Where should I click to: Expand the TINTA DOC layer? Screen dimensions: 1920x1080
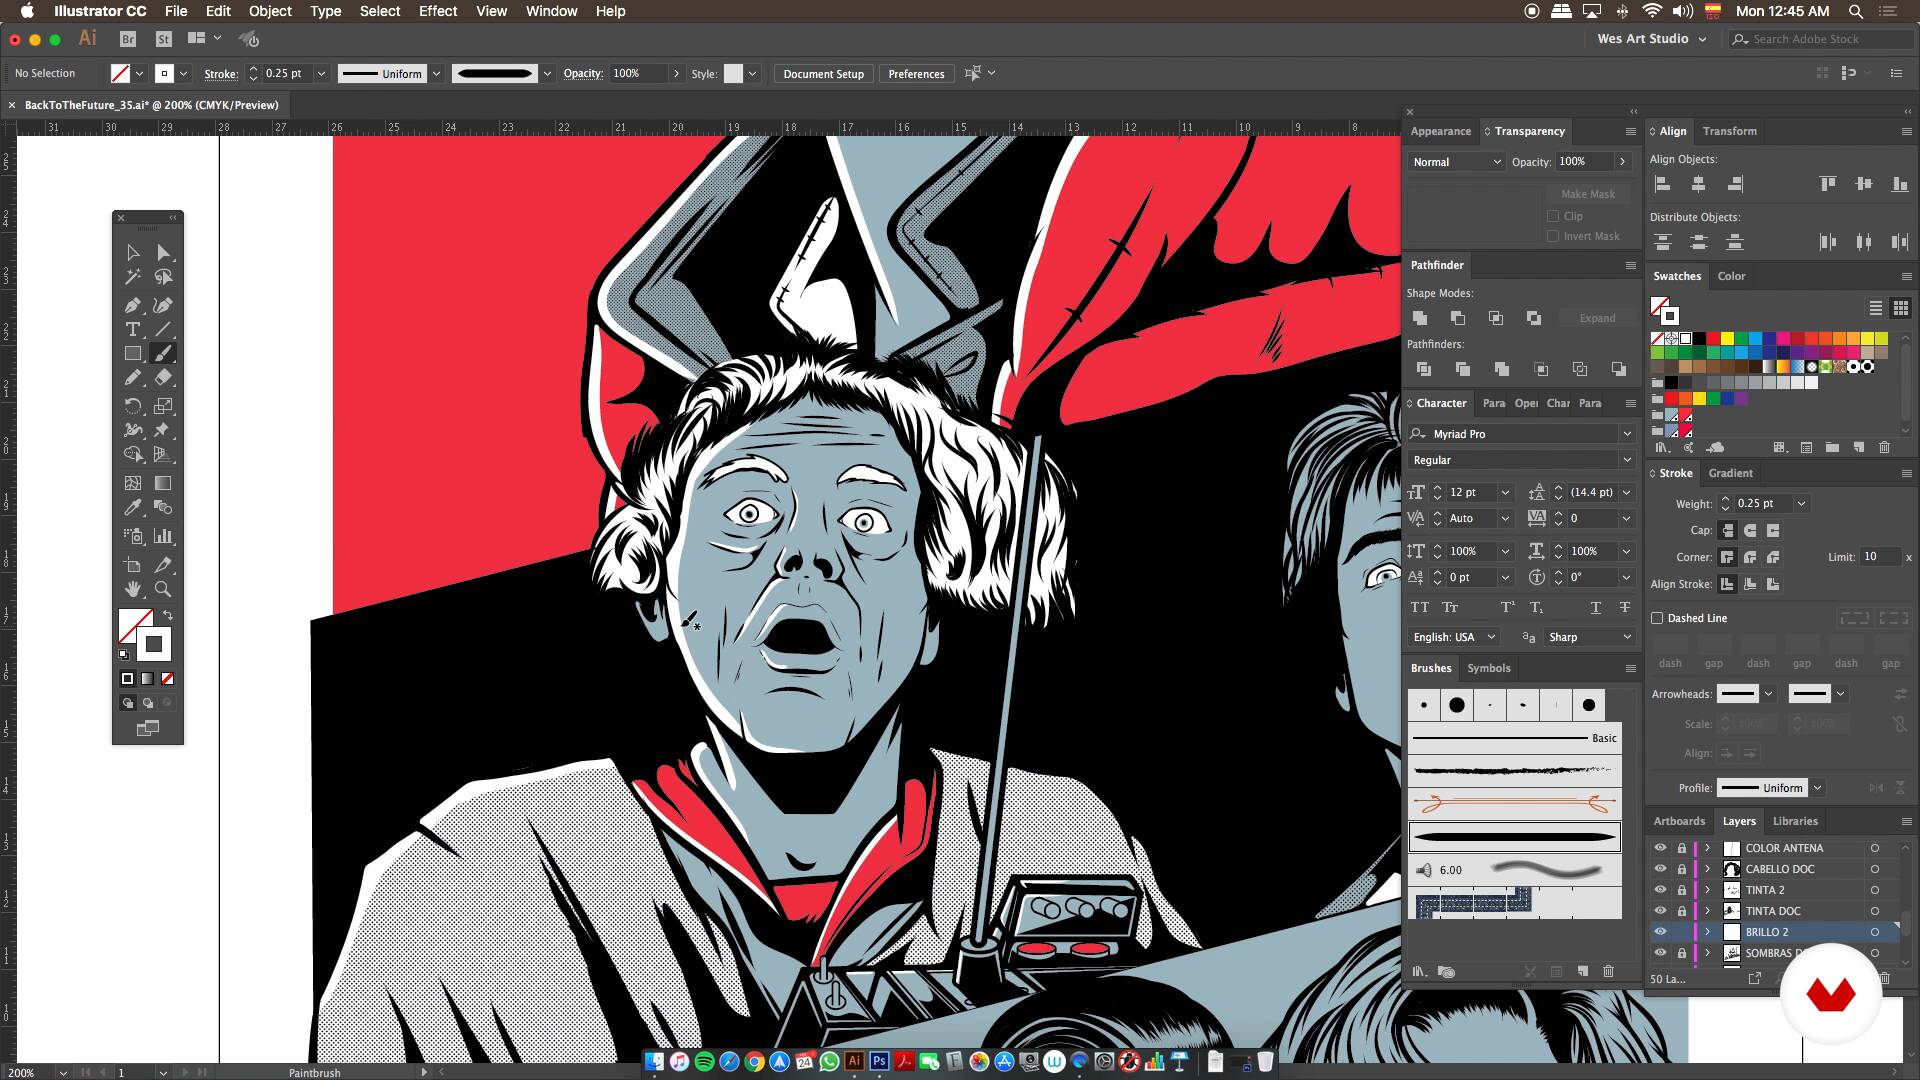point(1708,911)
